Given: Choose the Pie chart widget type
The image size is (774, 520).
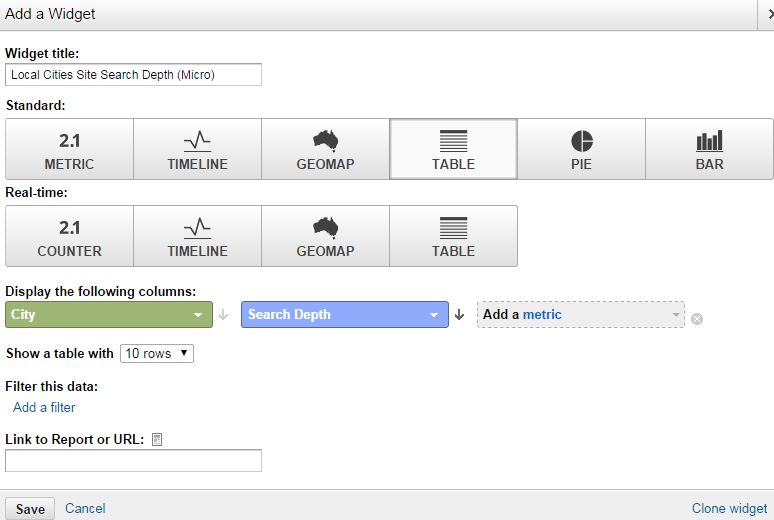Looking at the screenshot, I should [x=581, y=150].
